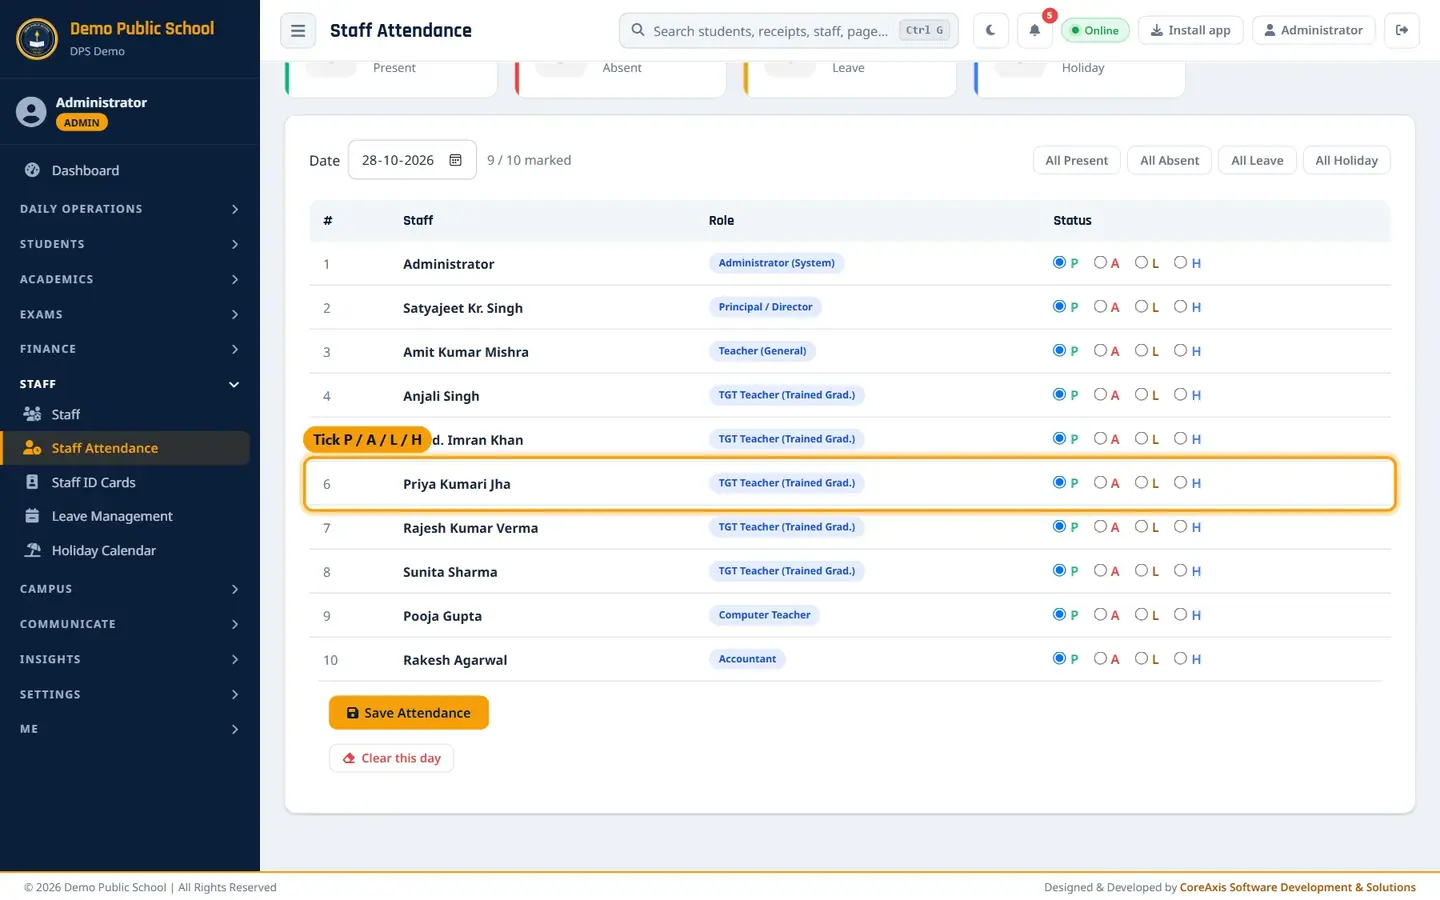Viewport: 1440px width, 900px height.
Task: Expand the Finance sidebar section
Action: click(x=130, y=349)
